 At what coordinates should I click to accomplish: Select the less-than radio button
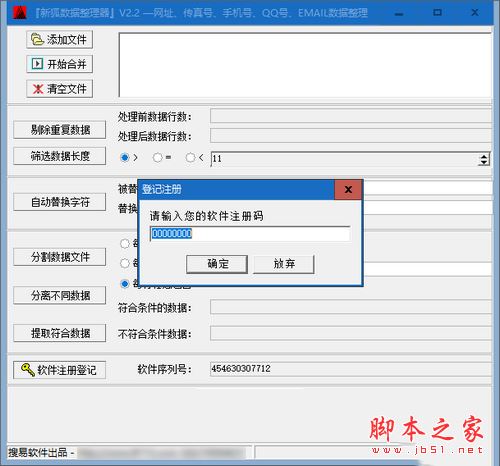[190, 157]
